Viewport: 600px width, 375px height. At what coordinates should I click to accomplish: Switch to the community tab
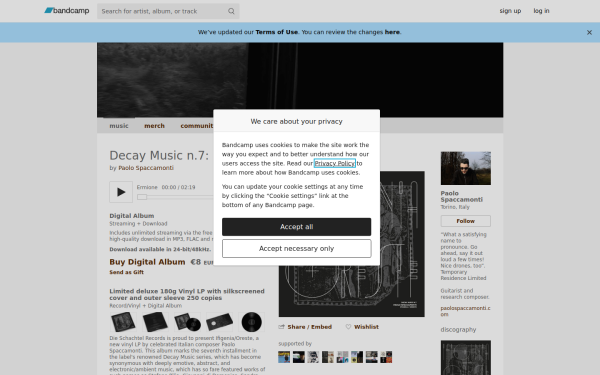click(197, 126)
